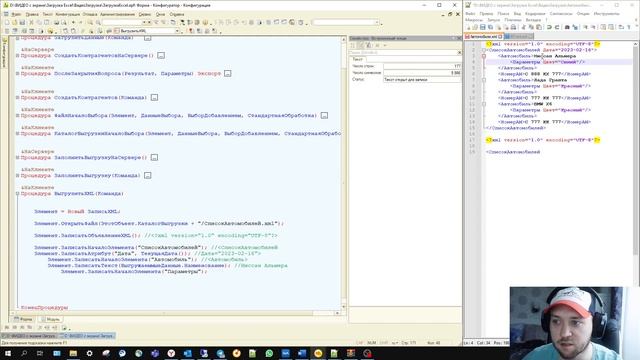Click the Find binoculars icon in Notepad++ toolbar

(567, 27)
